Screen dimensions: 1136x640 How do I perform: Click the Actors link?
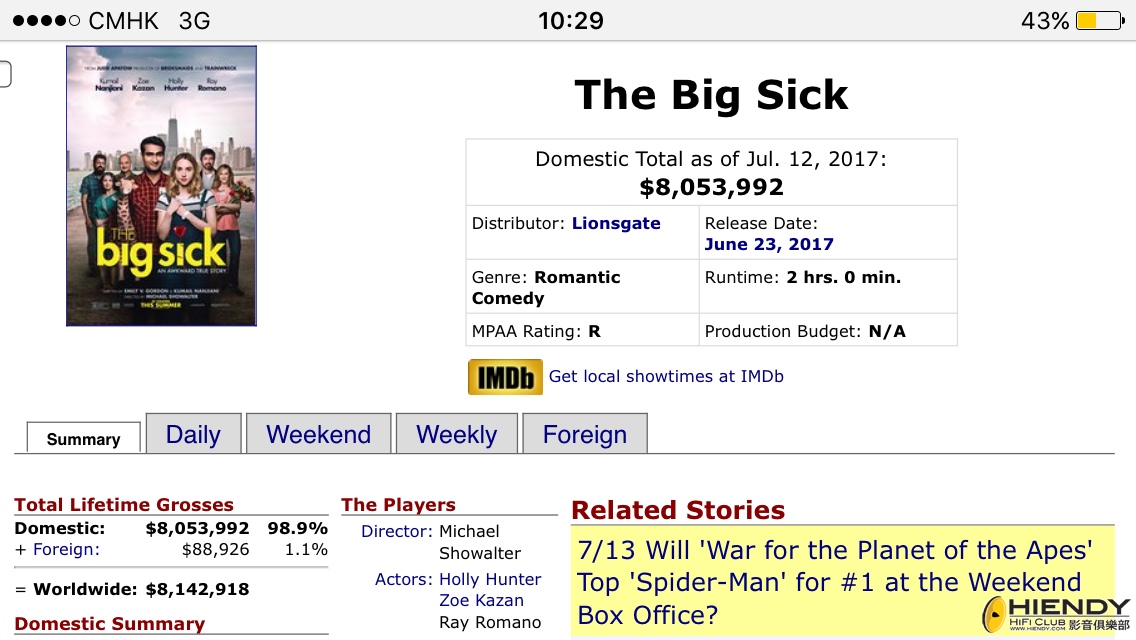[404, 580]
